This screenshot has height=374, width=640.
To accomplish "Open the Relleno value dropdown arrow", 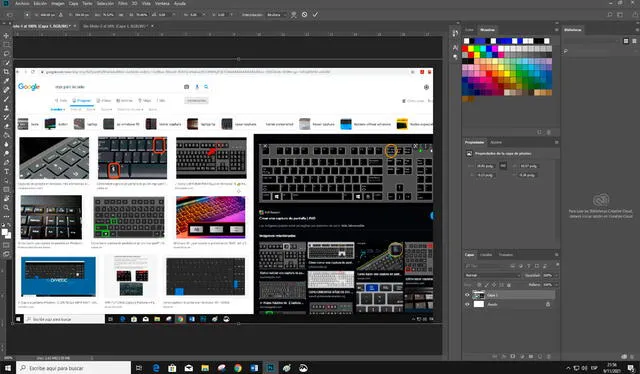I will pyautogui.click(x=556, y=285).
